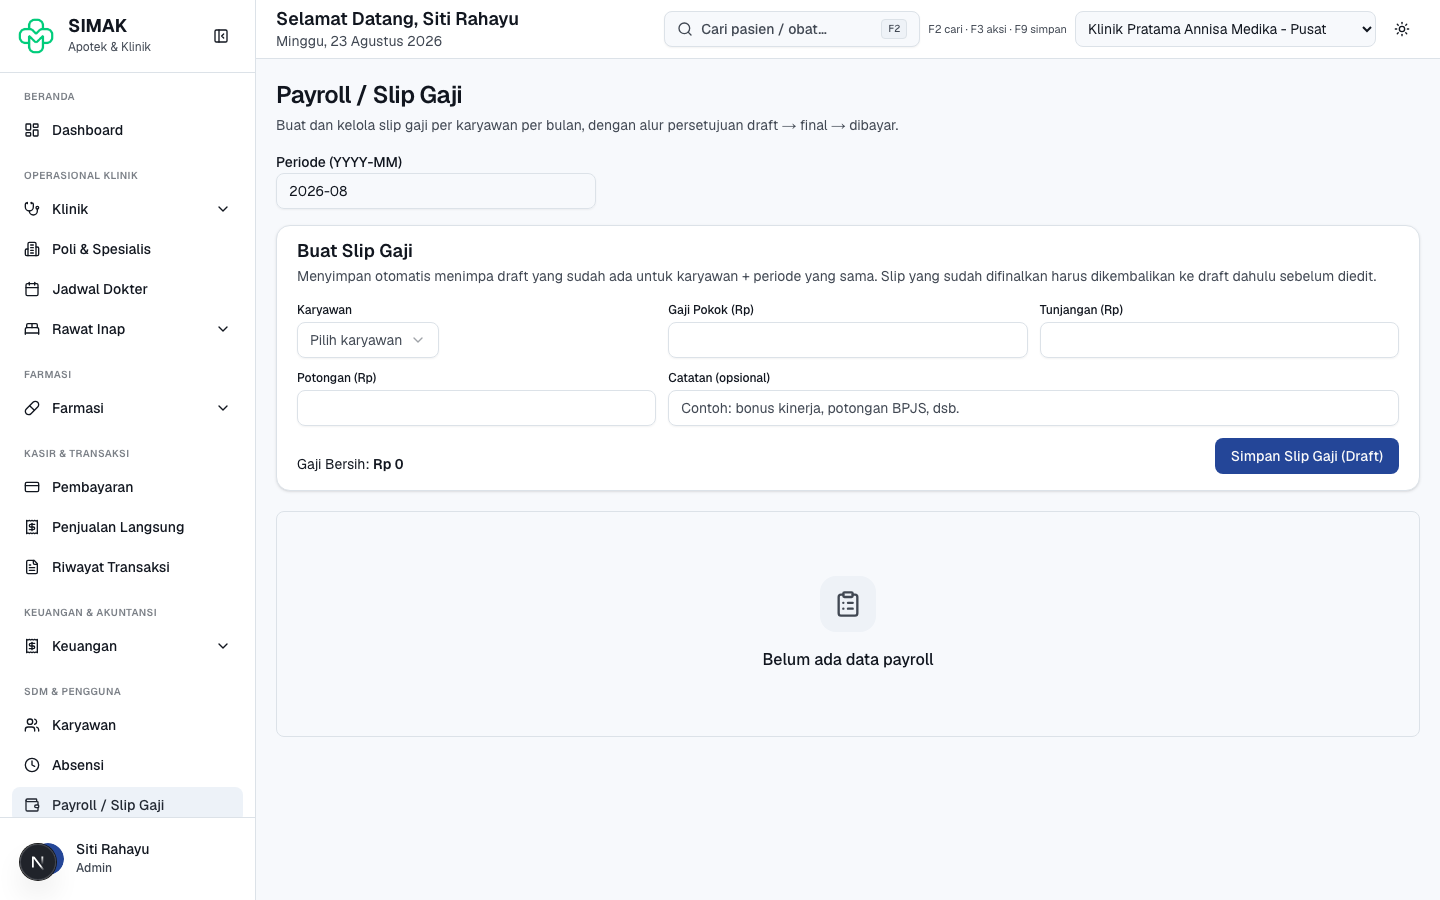Image resolution: width=1440 pixels, height=900 pixels.
Task: Click the Periode 2026-08 field
Action: click(436, 191)
